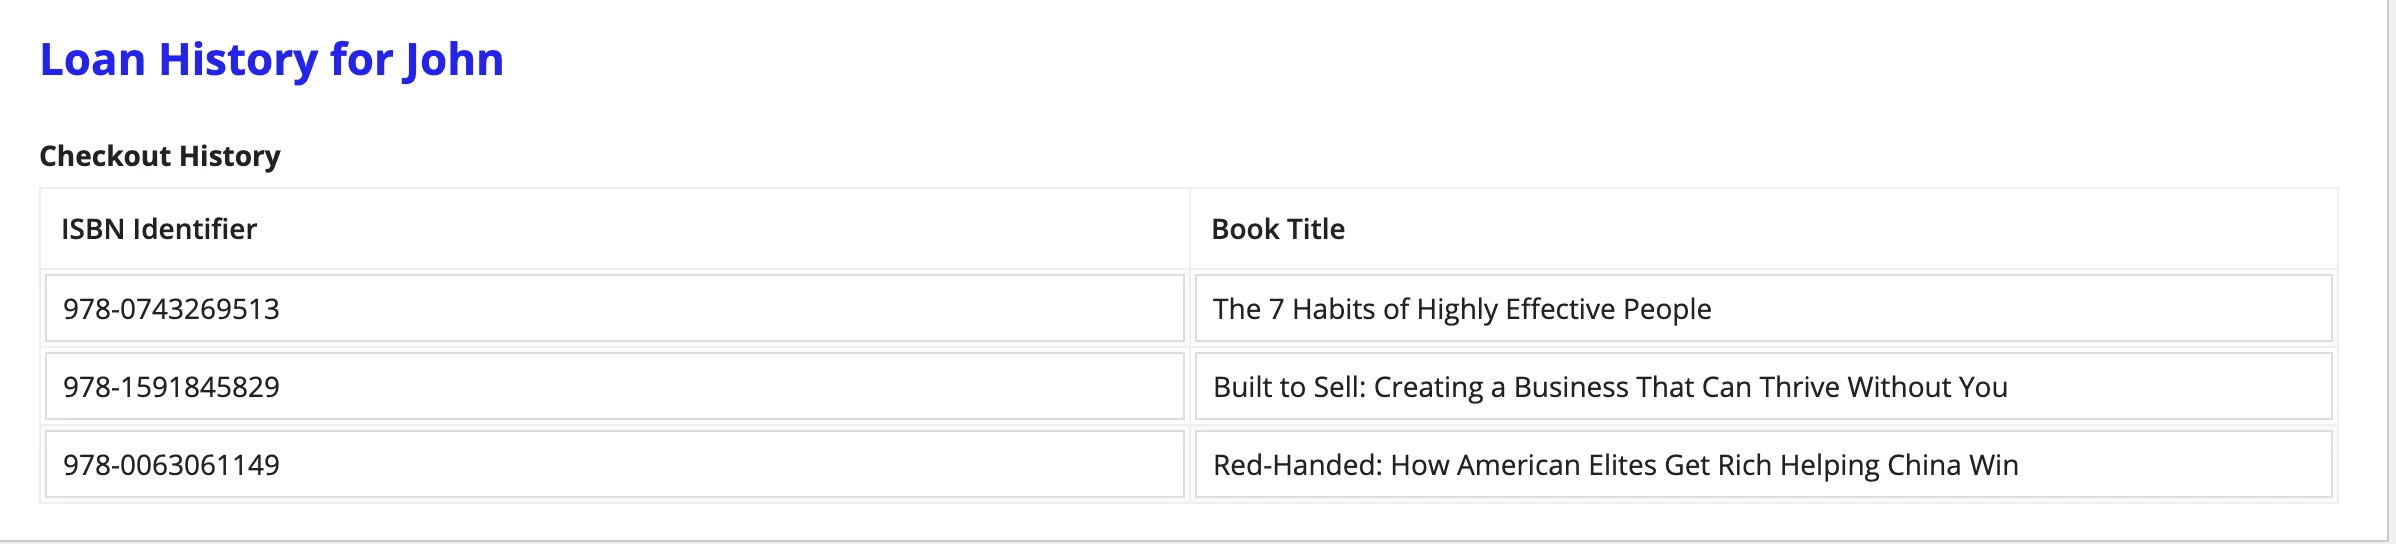Open the book about Helping China Win
This screenshot has height=544, width=2396.
[1616, 465]
